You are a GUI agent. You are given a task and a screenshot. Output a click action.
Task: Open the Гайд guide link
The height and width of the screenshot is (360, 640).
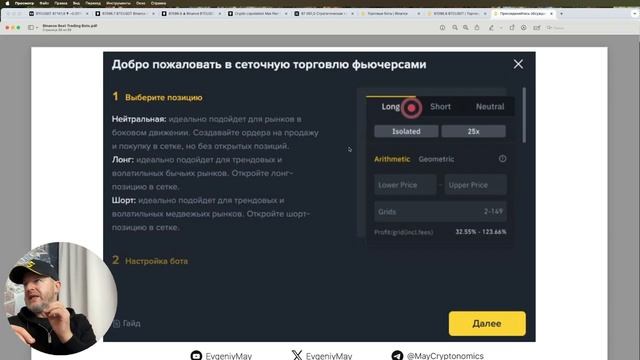click(x=127, y=323)
